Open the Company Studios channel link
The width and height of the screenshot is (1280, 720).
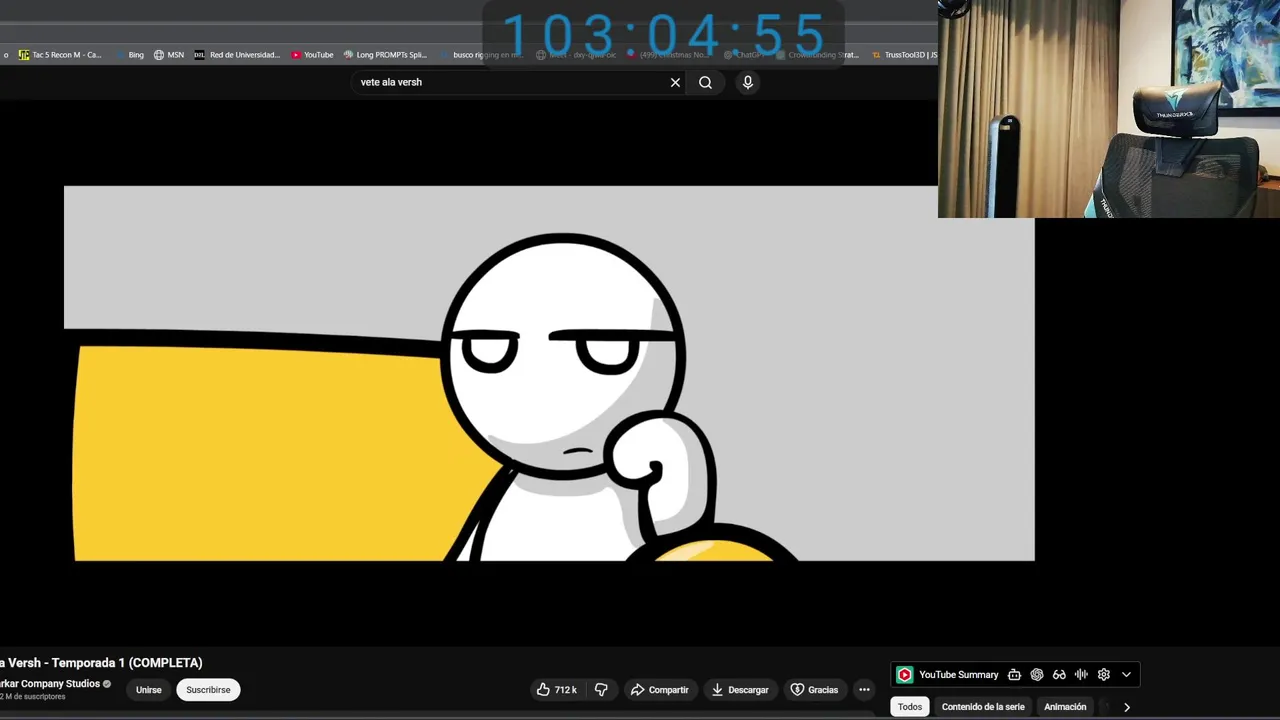pos(50,684)
